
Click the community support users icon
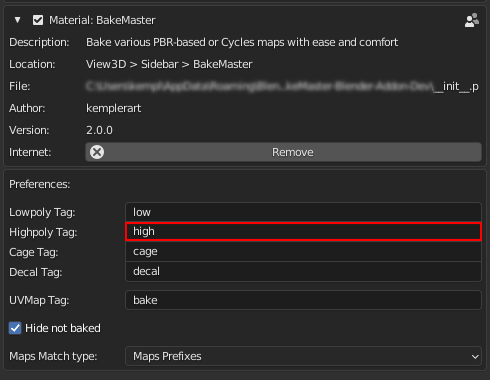pos(472,20)
